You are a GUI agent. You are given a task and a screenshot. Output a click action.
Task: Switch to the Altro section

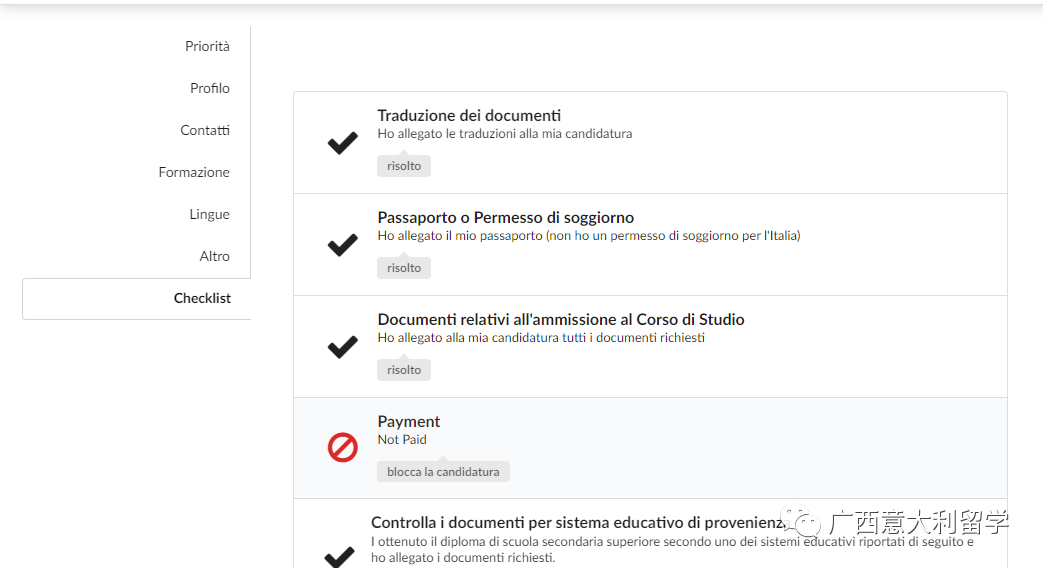pyautogui.click(x=214, y=256)
